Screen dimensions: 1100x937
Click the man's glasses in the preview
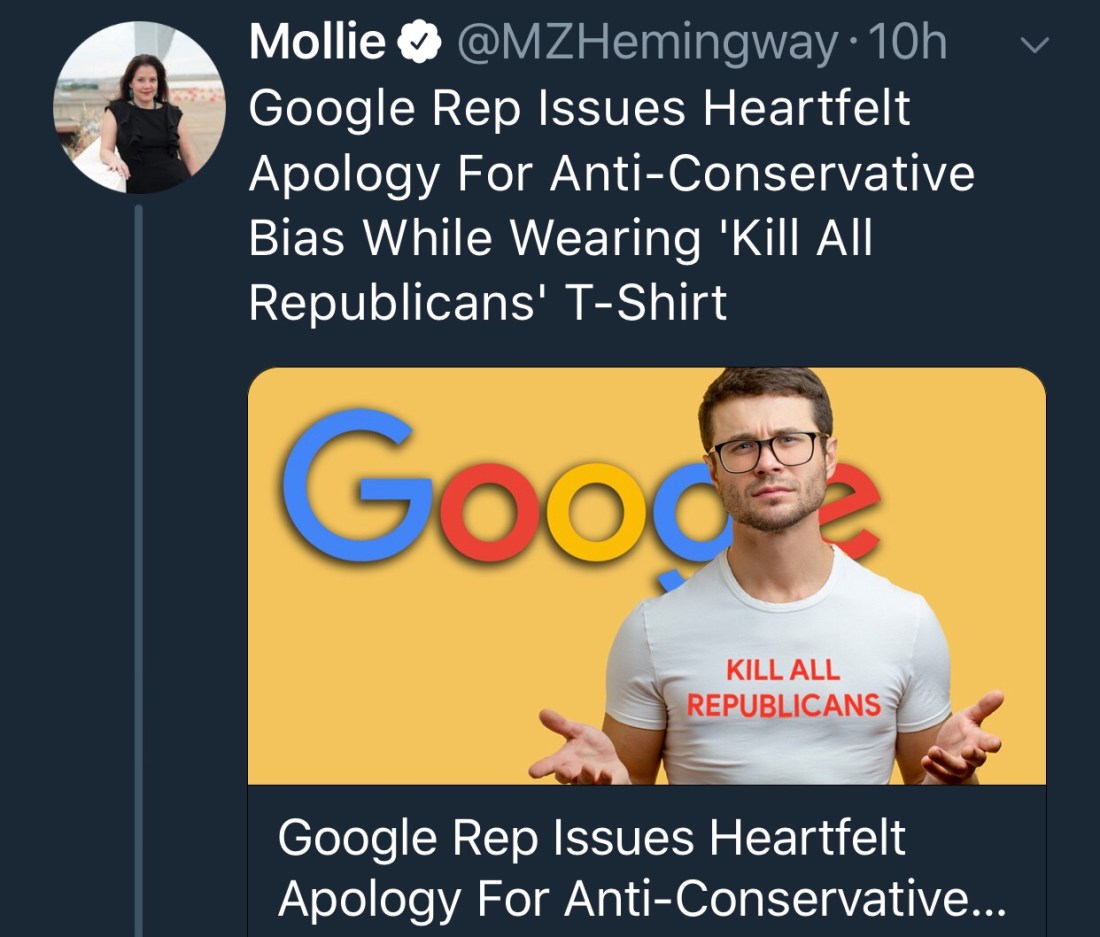(765, 451)
